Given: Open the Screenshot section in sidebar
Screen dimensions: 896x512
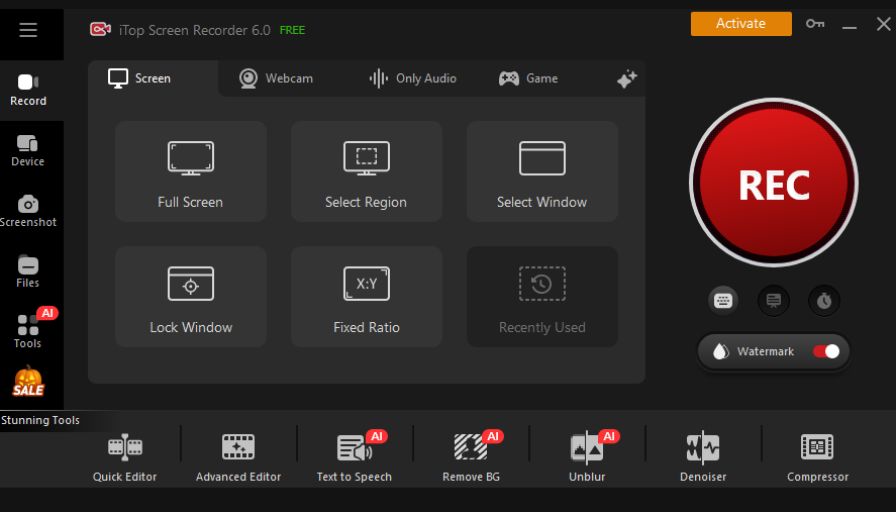Looking at the screenshot, I should [x=28, y=211].
